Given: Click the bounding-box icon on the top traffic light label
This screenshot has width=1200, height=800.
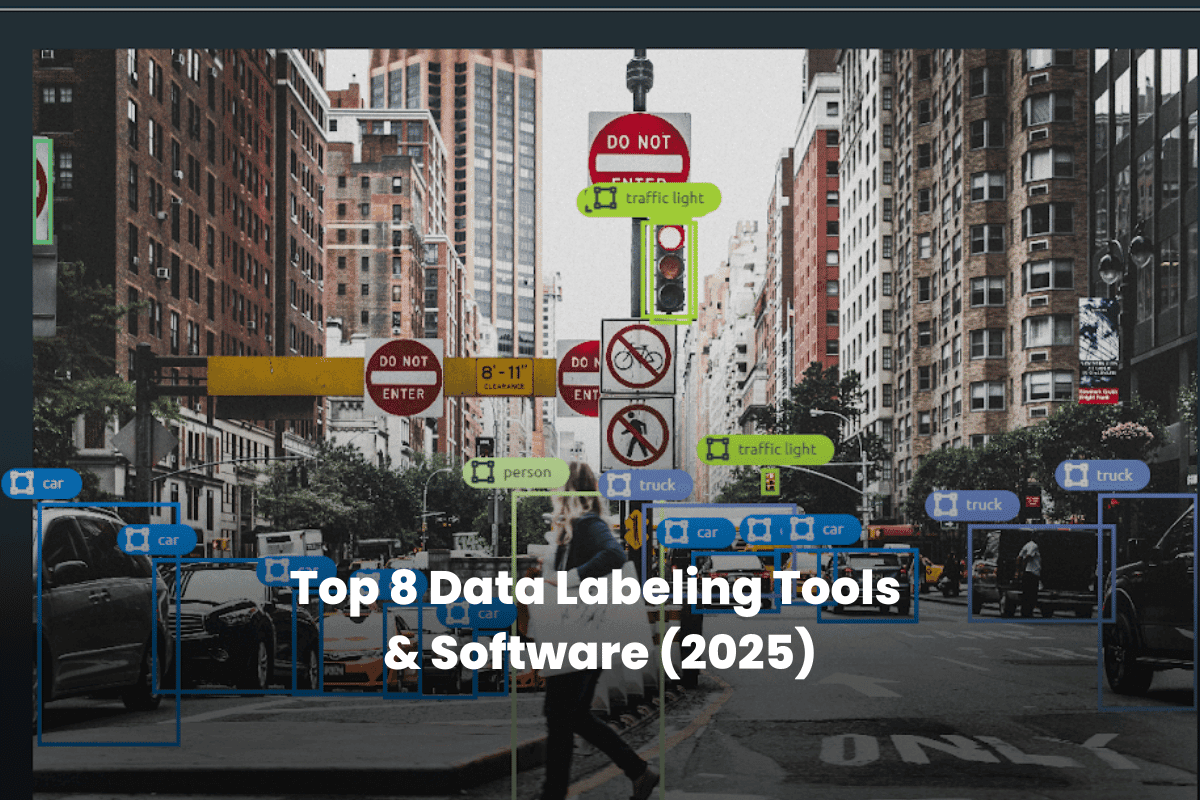Looking at the screenshot, I should pyautogui.click(x=605, y=198).
